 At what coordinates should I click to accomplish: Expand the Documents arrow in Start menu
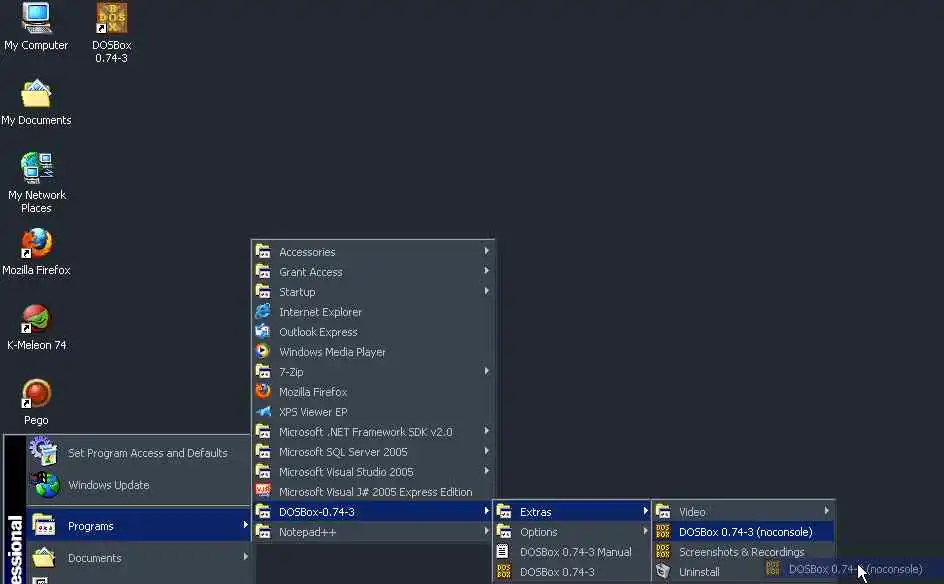coord(245,557)
